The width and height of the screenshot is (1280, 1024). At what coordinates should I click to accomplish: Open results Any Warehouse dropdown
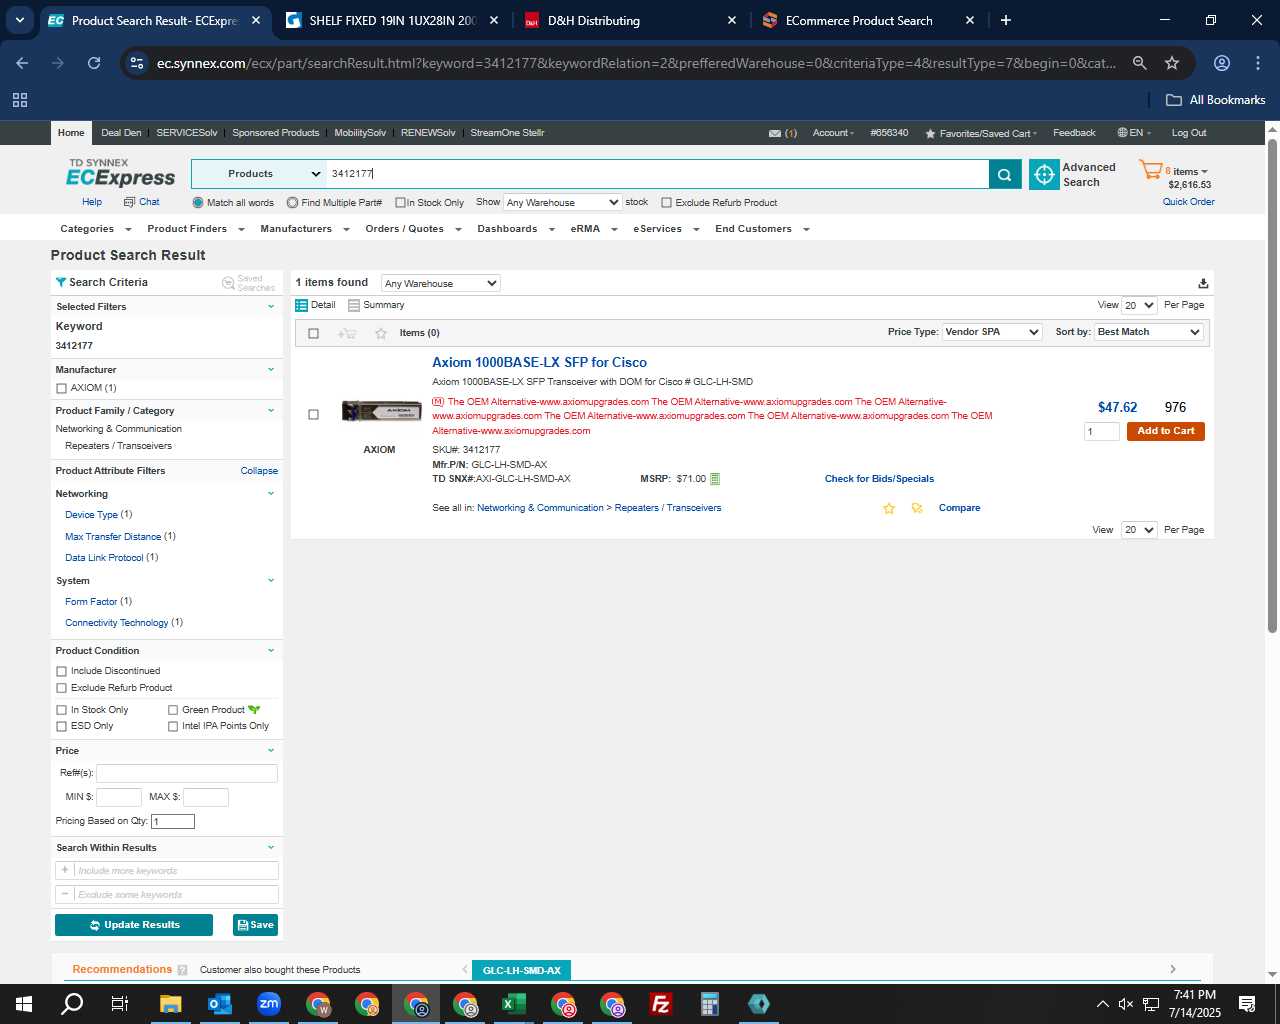coord(440,283)
